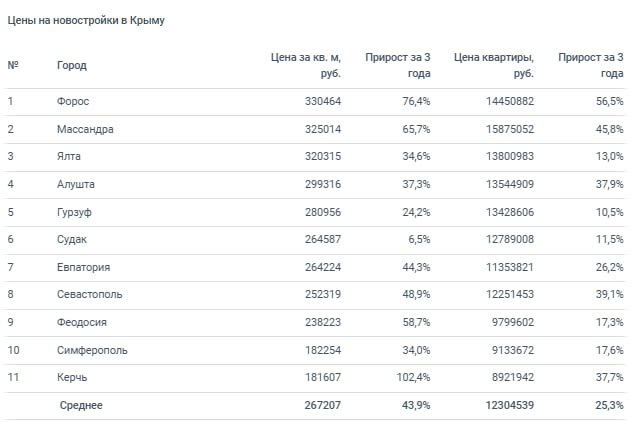Click the growth value 37,9%
Screen dimensions: 633x423
(610, 184)
